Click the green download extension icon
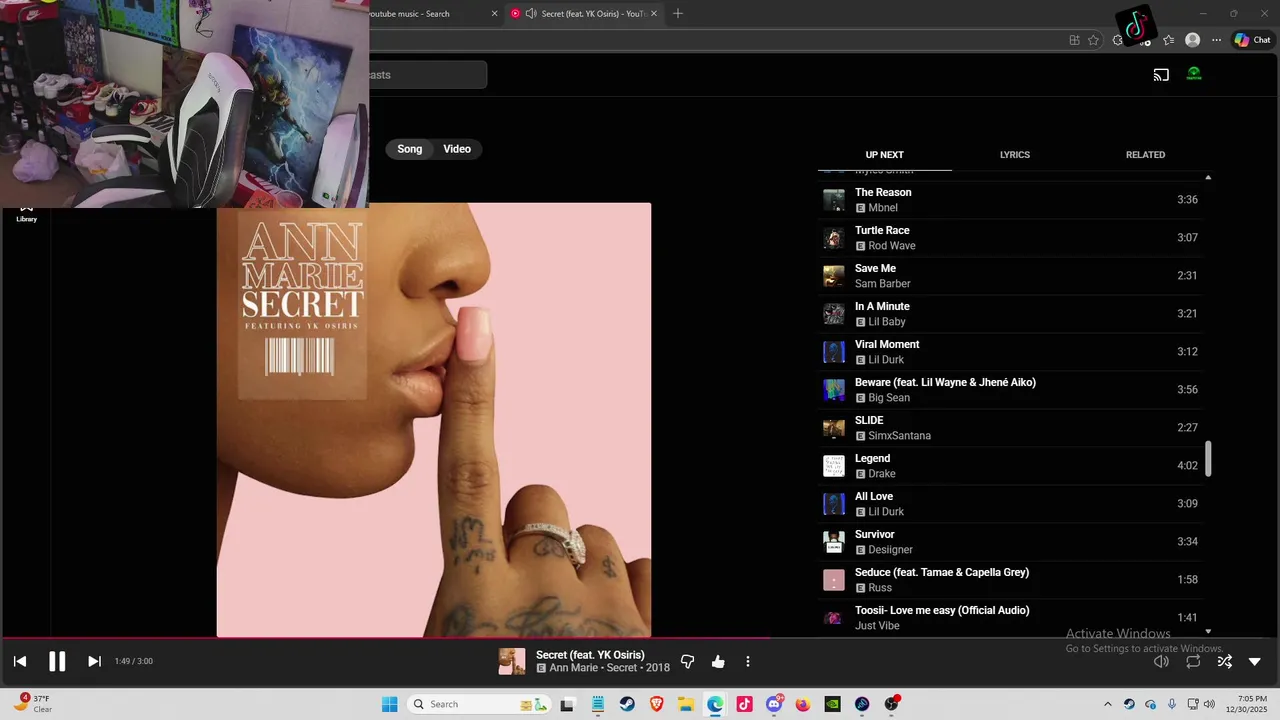1280x720 pixels. (x=1194, y=74)
